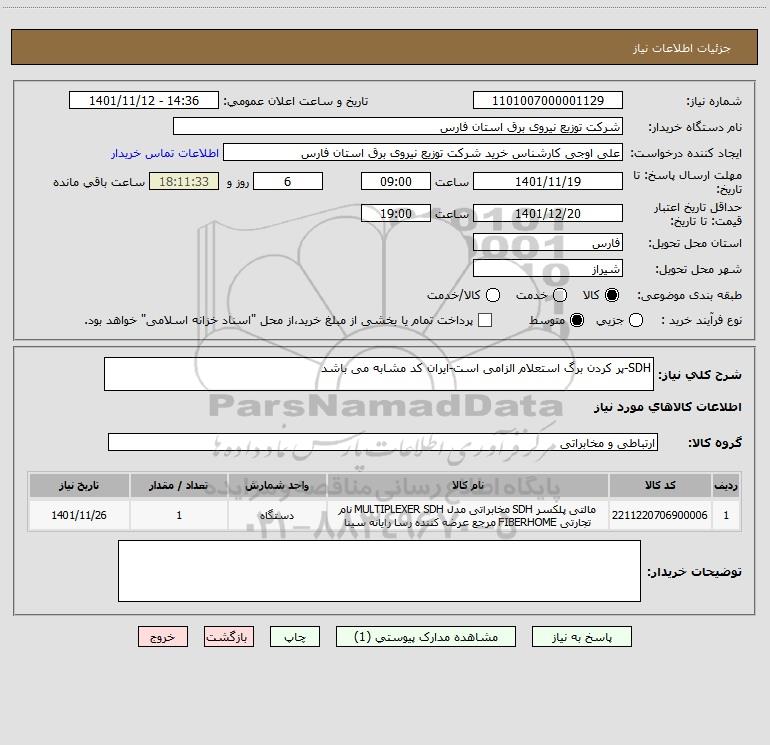
Task: Choose the متوسط purchase type radio
Action: (577, 320)
